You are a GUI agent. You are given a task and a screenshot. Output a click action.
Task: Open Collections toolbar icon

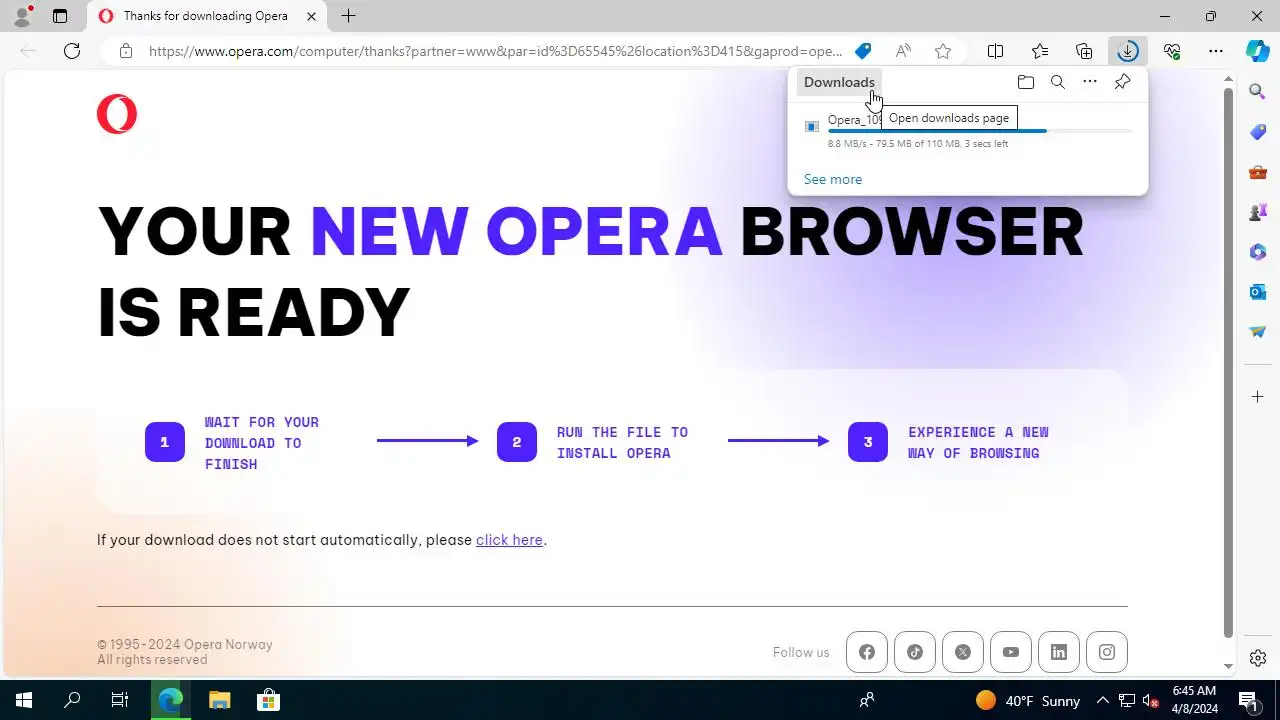tap(1084, 51)
